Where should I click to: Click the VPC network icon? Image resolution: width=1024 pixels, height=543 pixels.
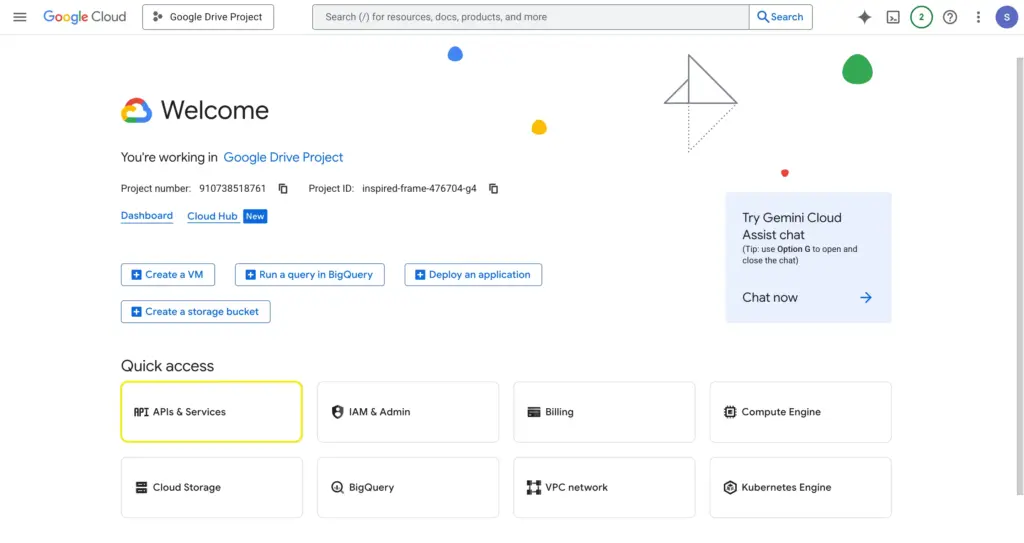click(x=534, y=487)
